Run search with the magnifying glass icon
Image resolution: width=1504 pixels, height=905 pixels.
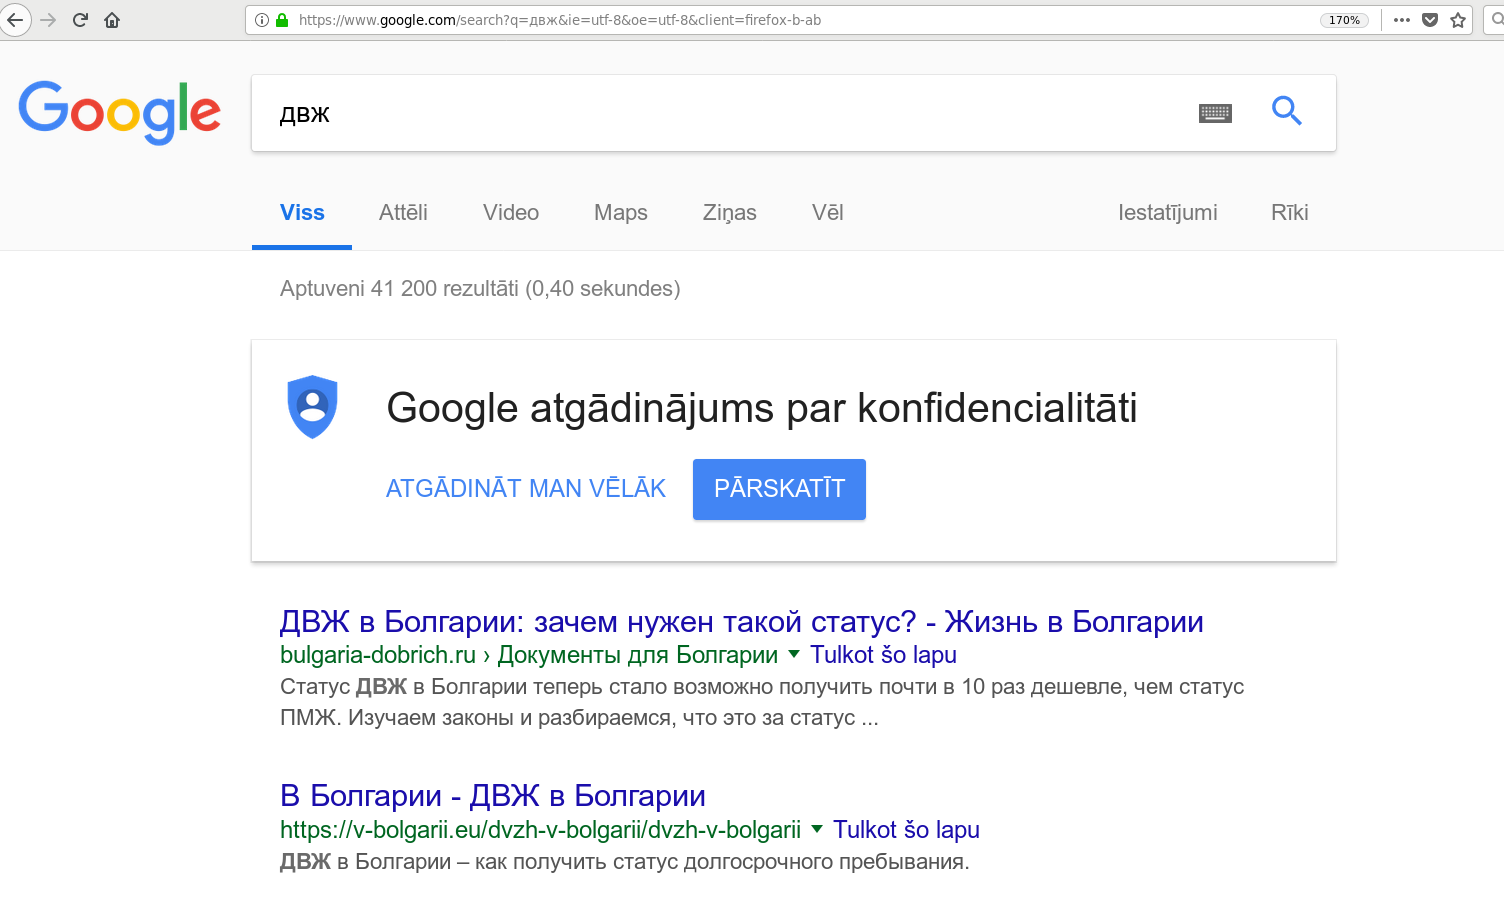pos(1287,111)
